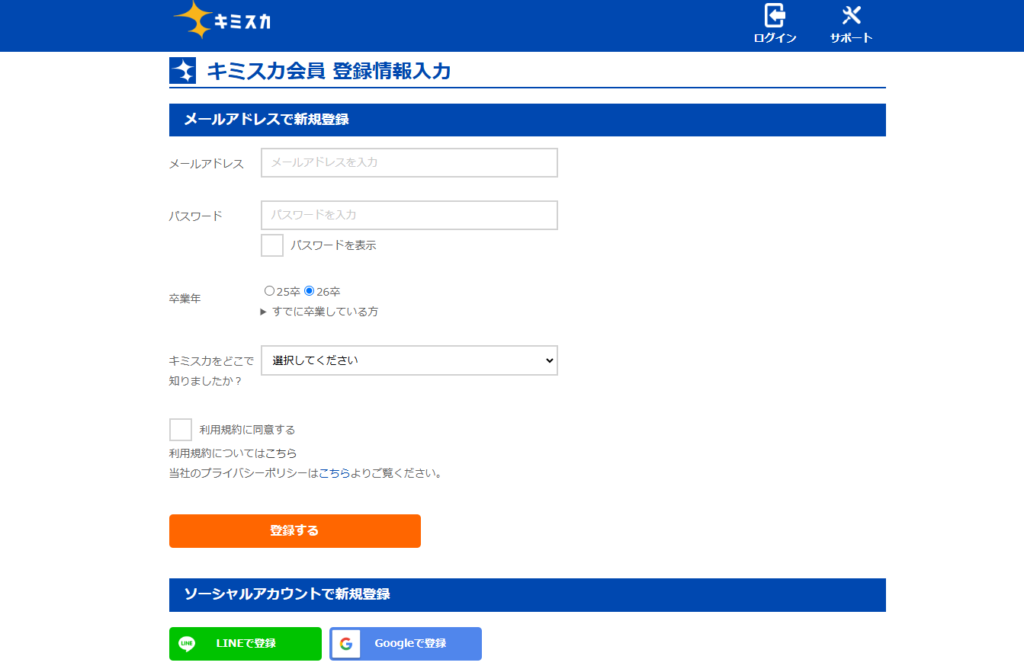
Task: Focus the メールアドレス input field
Action: 409,162
